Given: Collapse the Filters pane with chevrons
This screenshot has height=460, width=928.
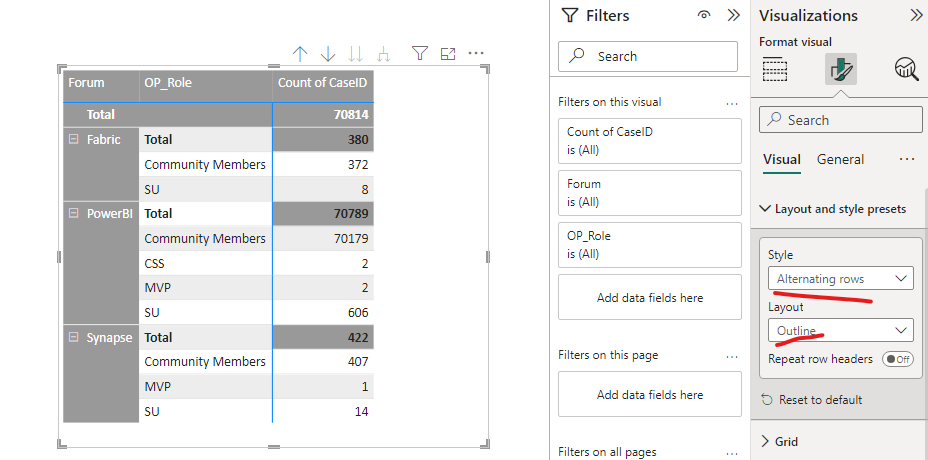Looking at the screenshot, I should [x=733, y=15].
